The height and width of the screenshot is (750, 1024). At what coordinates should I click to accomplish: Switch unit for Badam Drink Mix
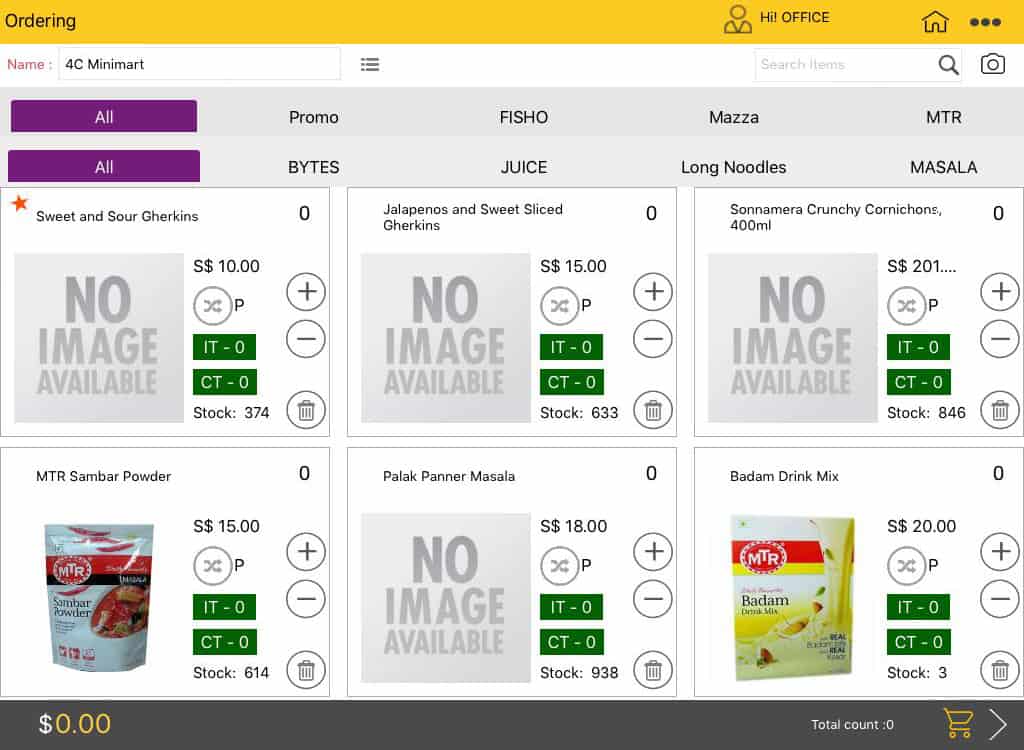click(x=906, y=566)
